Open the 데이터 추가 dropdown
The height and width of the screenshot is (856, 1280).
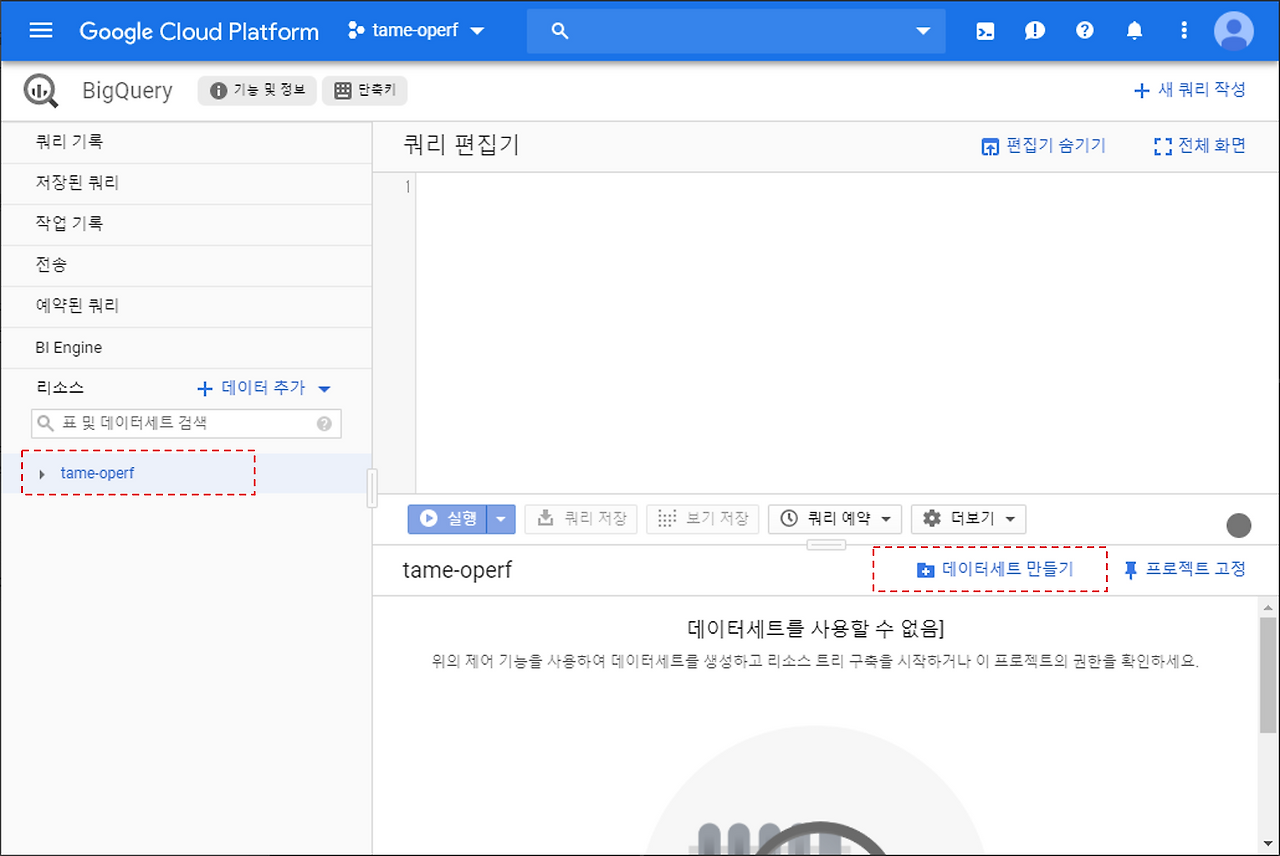264,388
